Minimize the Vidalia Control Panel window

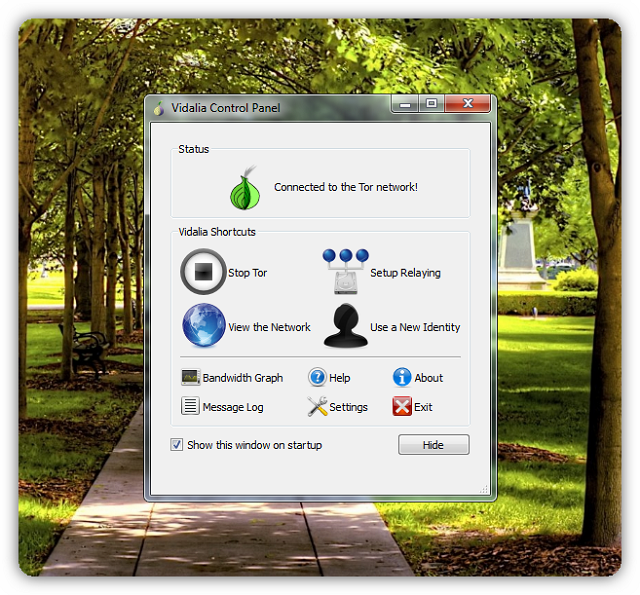tap(407, 104)
